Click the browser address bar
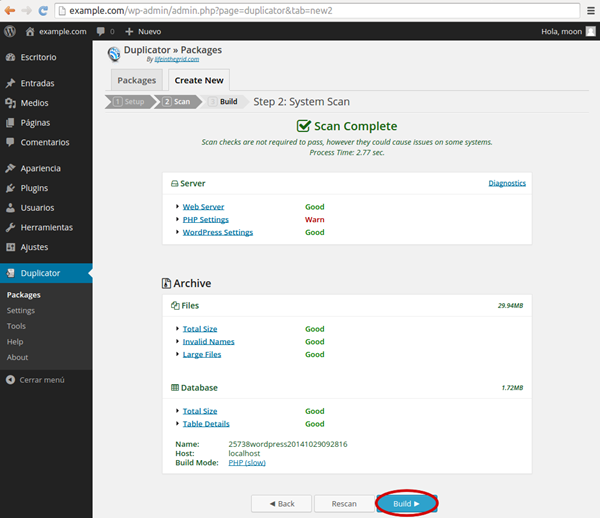This screenshot has height=518, width=600. coord(317,11)
